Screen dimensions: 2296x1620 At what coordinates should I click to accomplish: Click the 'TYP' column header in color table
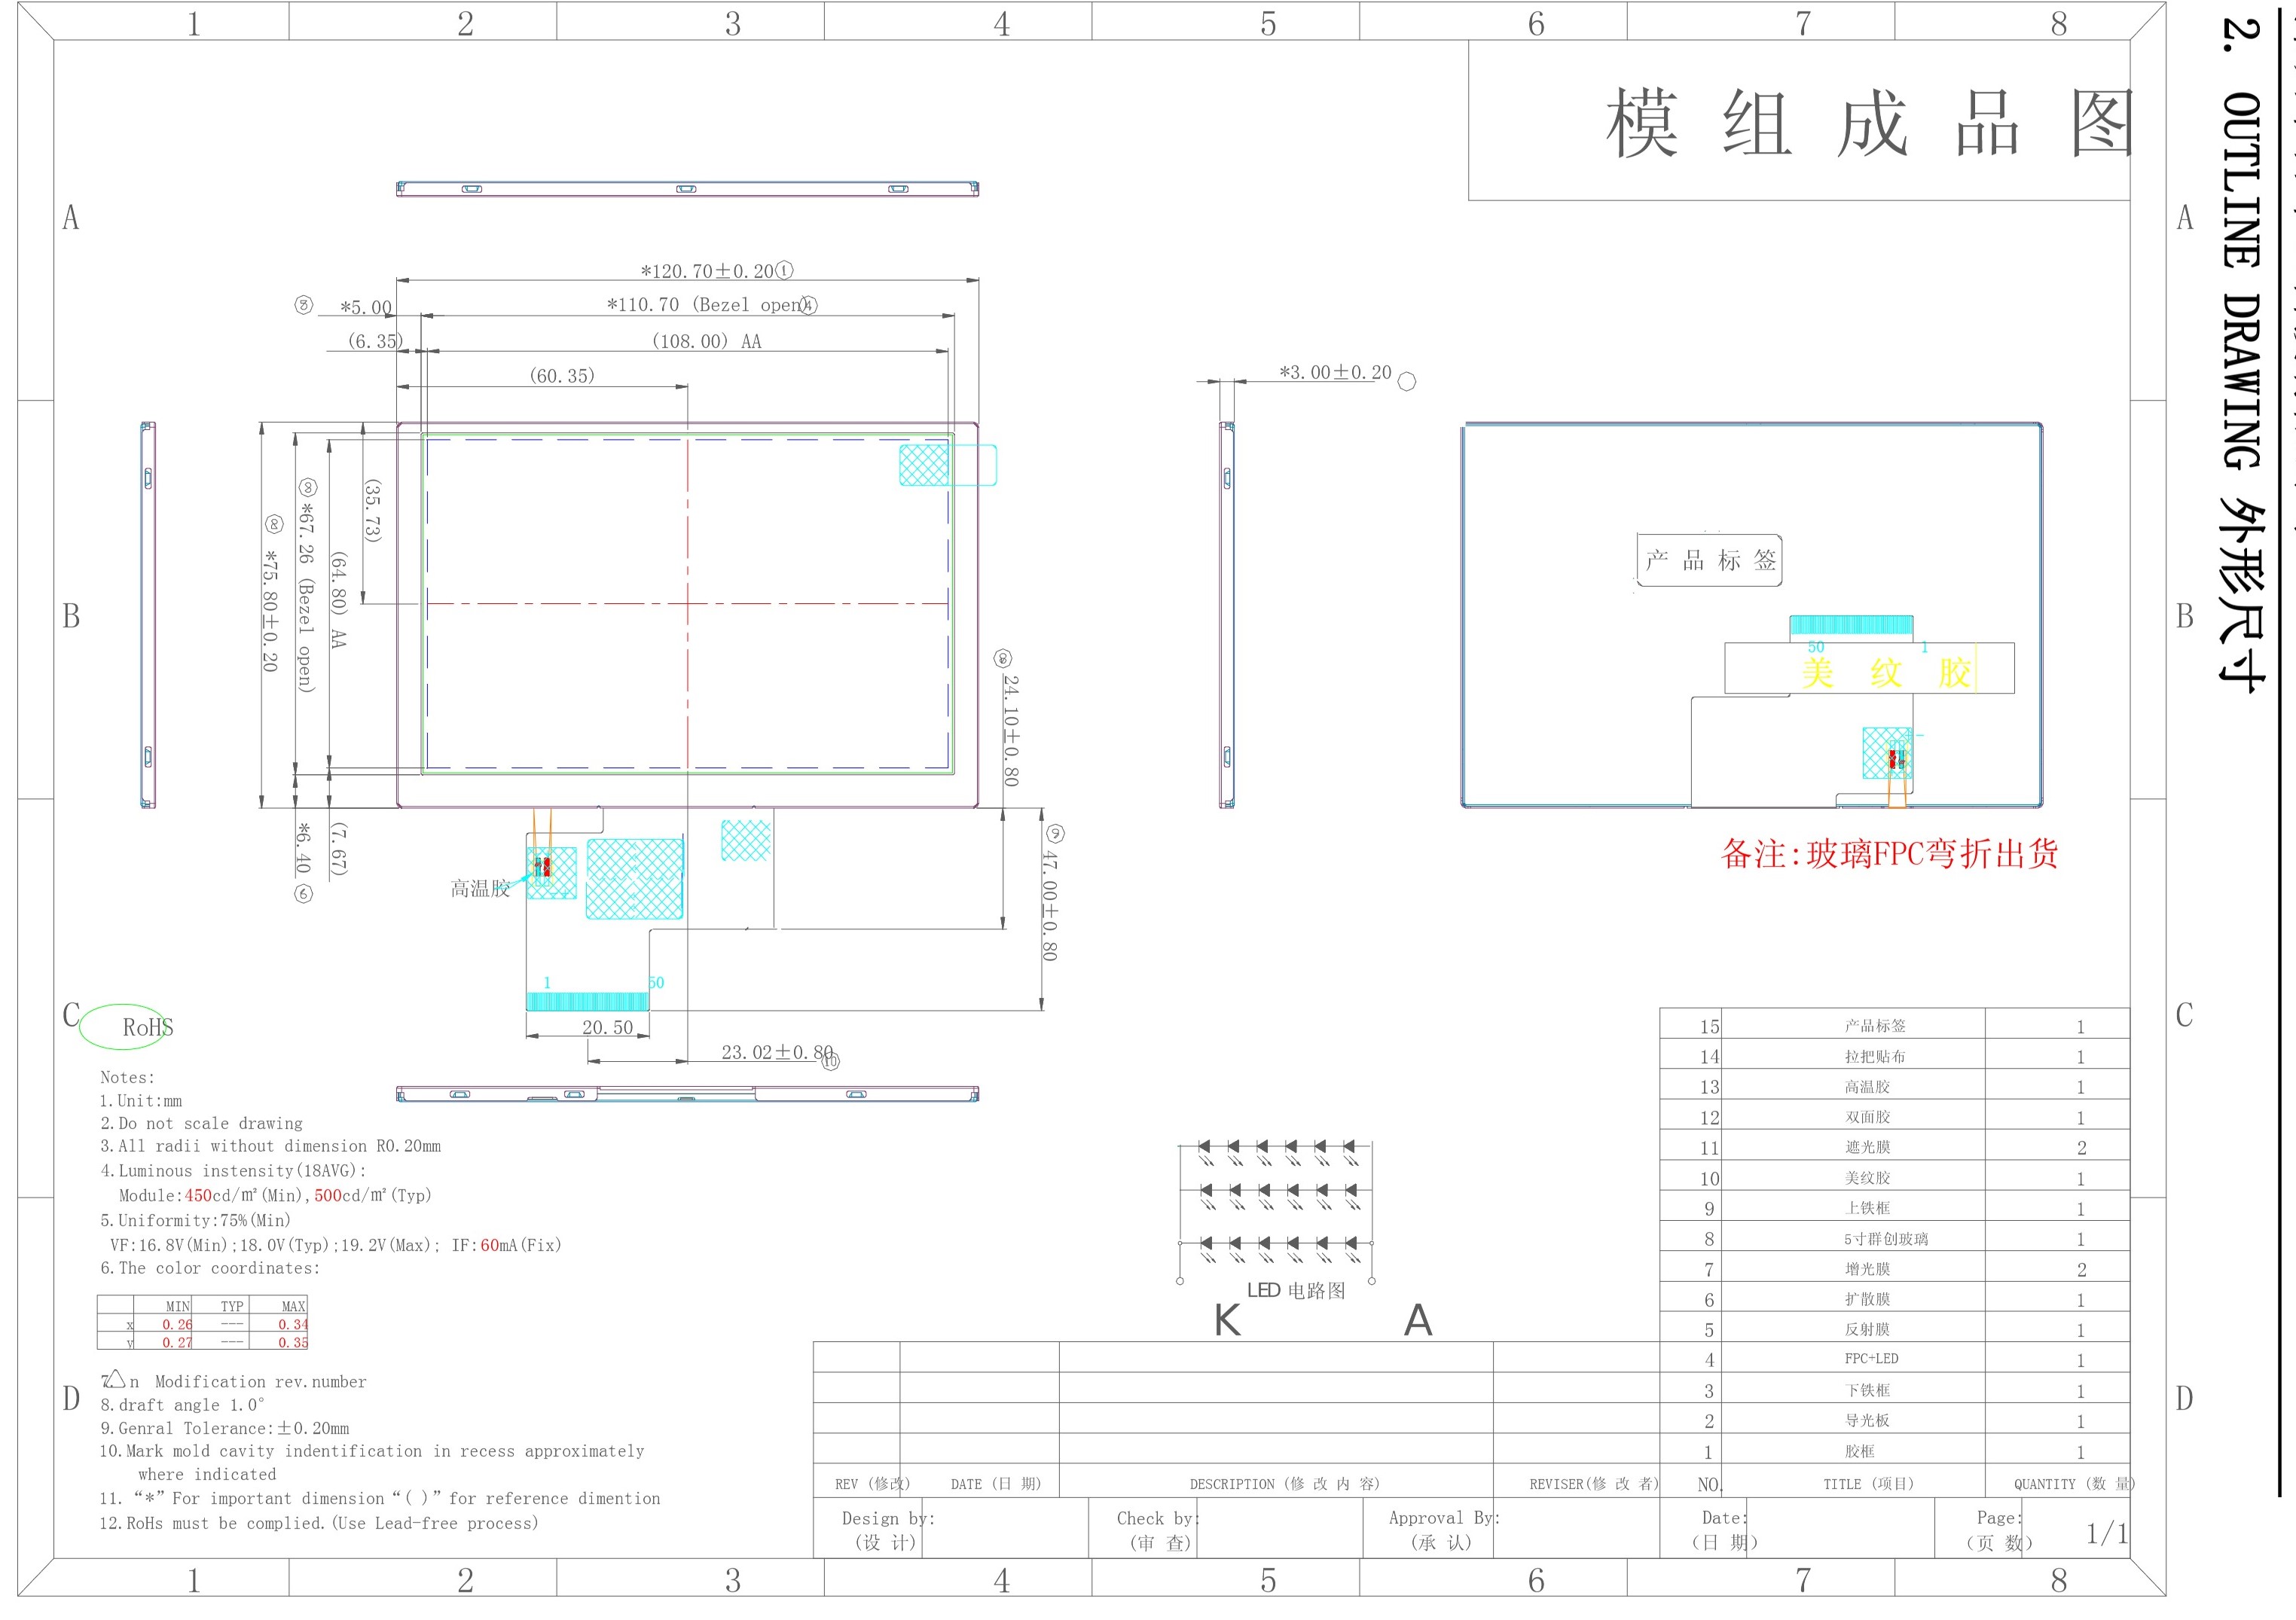click(232, 1306)
